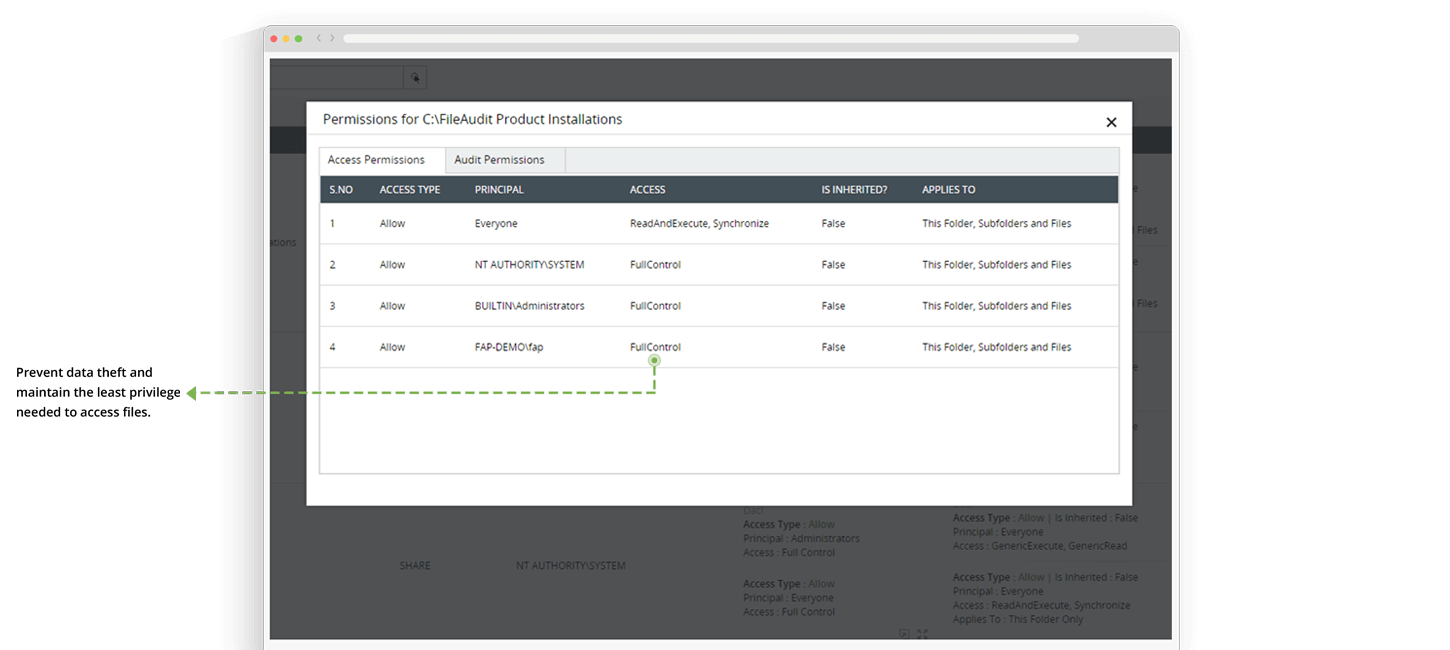Click Principal : Administrators in background page
This screenshot has height=650, width=1450.
[x=801, y=539]
